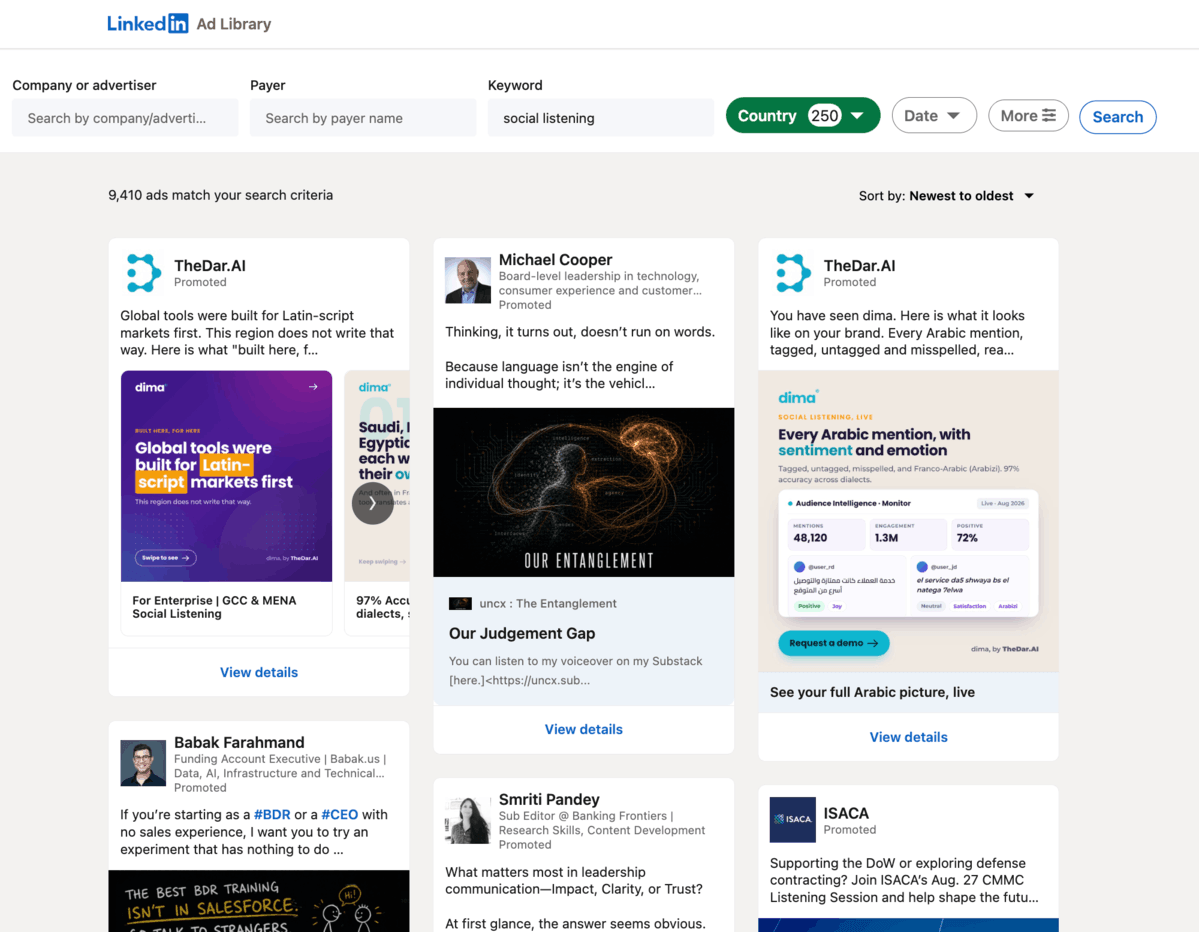Open Smriti Pandey's profile photo

click(x=468, y=820)
